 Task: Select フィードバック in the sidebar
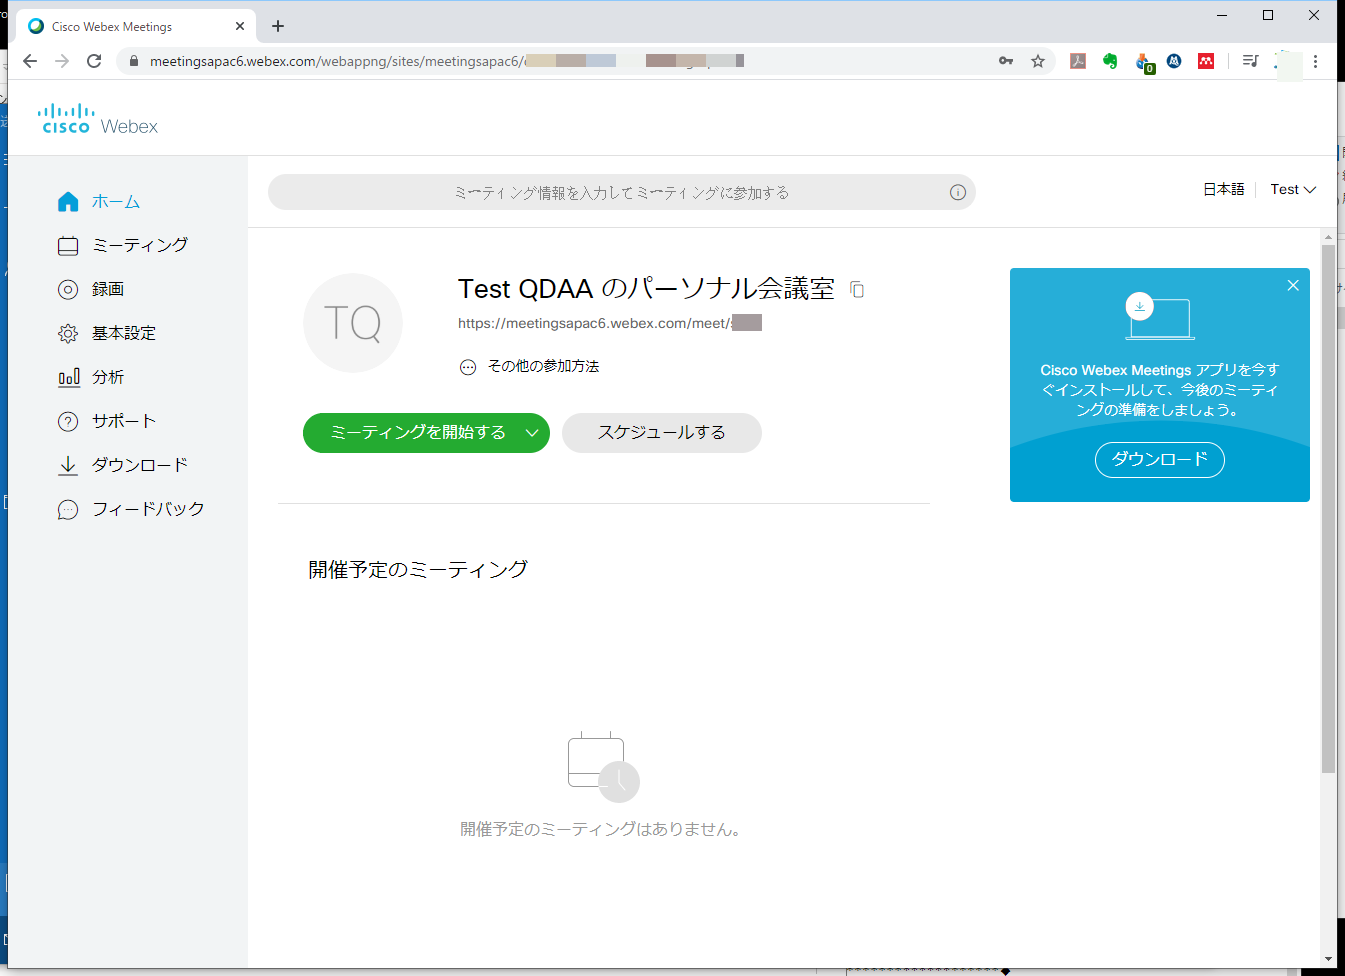click(148, 510)
